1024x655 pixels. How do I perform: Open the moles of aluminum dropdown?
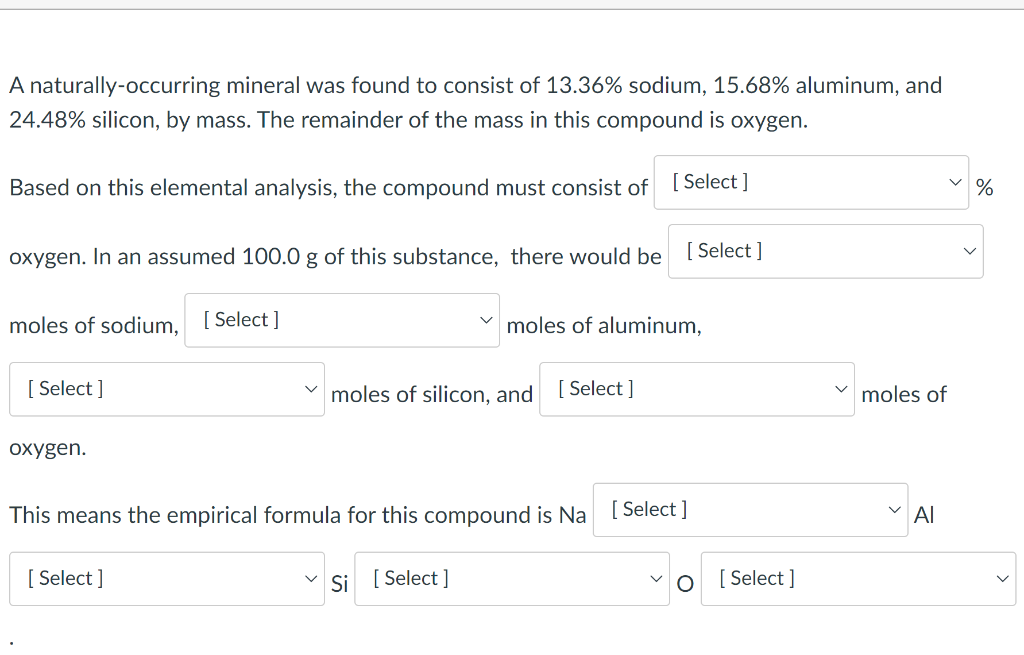(x=342, y=319)
